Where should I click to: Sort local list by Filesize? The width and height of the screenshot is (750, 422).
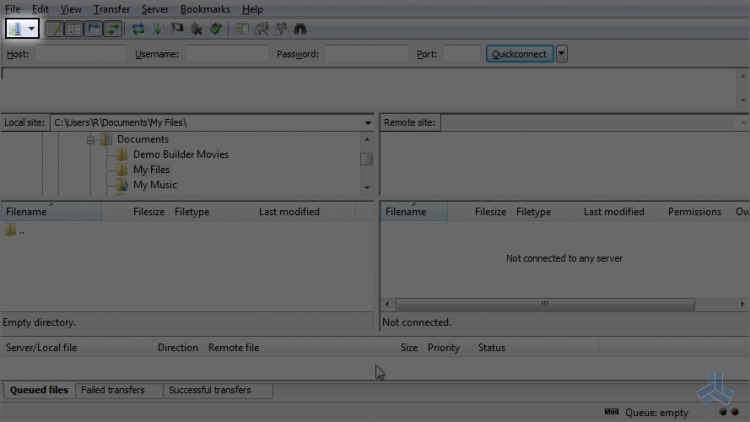pyautogui.click(x=135, y=211)
